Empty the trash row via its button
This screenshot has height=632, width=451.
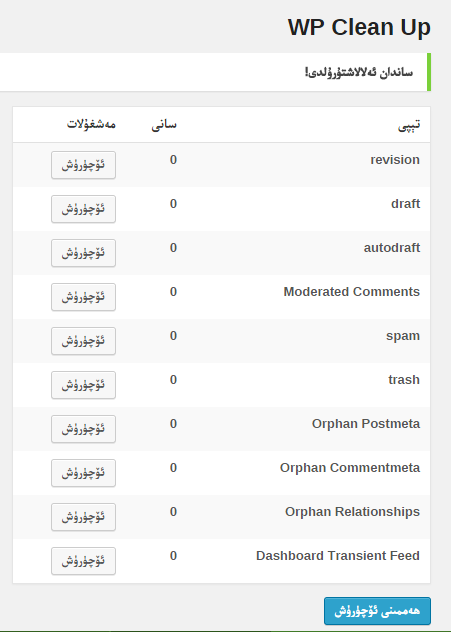83,385
